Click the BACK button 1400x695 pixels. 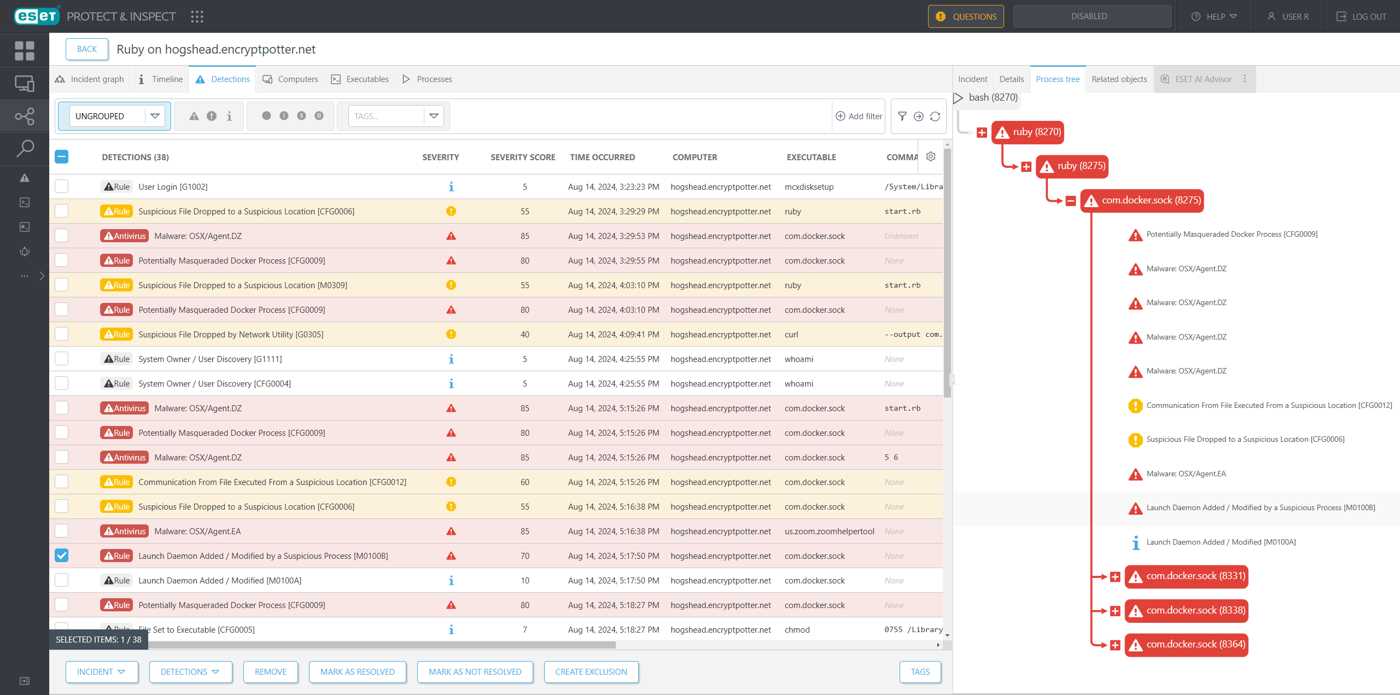tap(87, 49)
